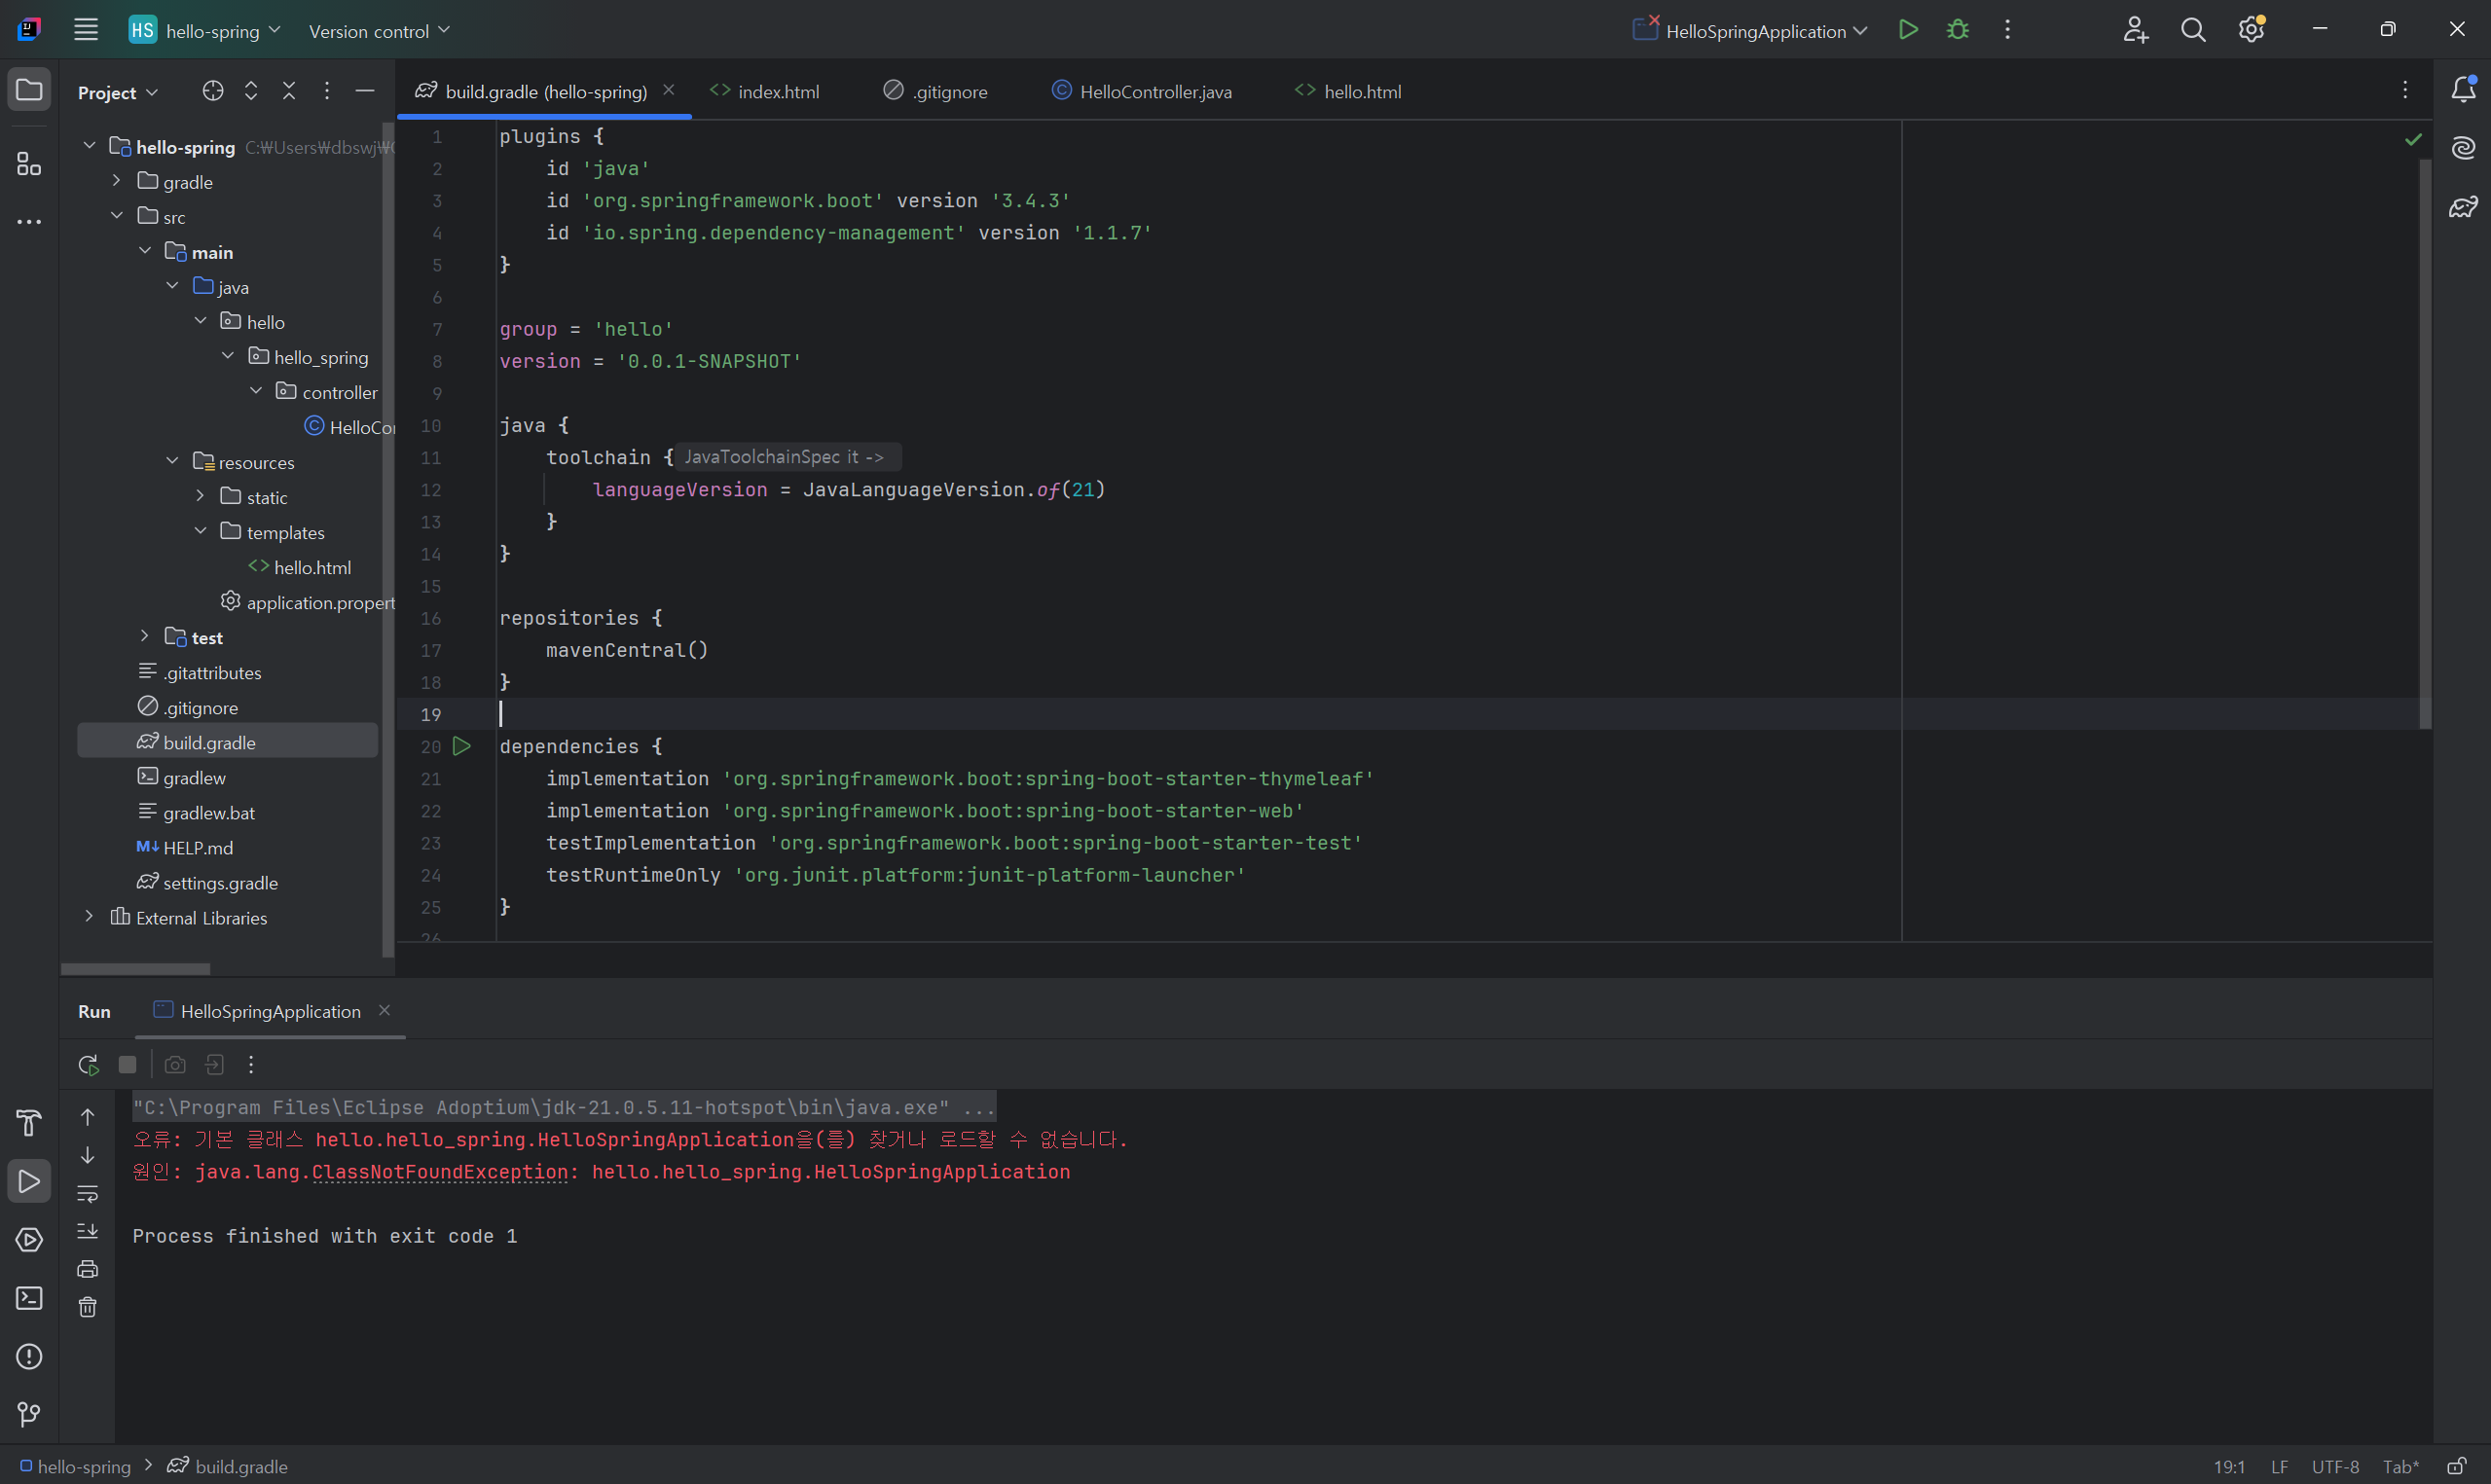Open IDE settings gear
Screen dimensions: 2491x1484
click(x=2251, y=30)
